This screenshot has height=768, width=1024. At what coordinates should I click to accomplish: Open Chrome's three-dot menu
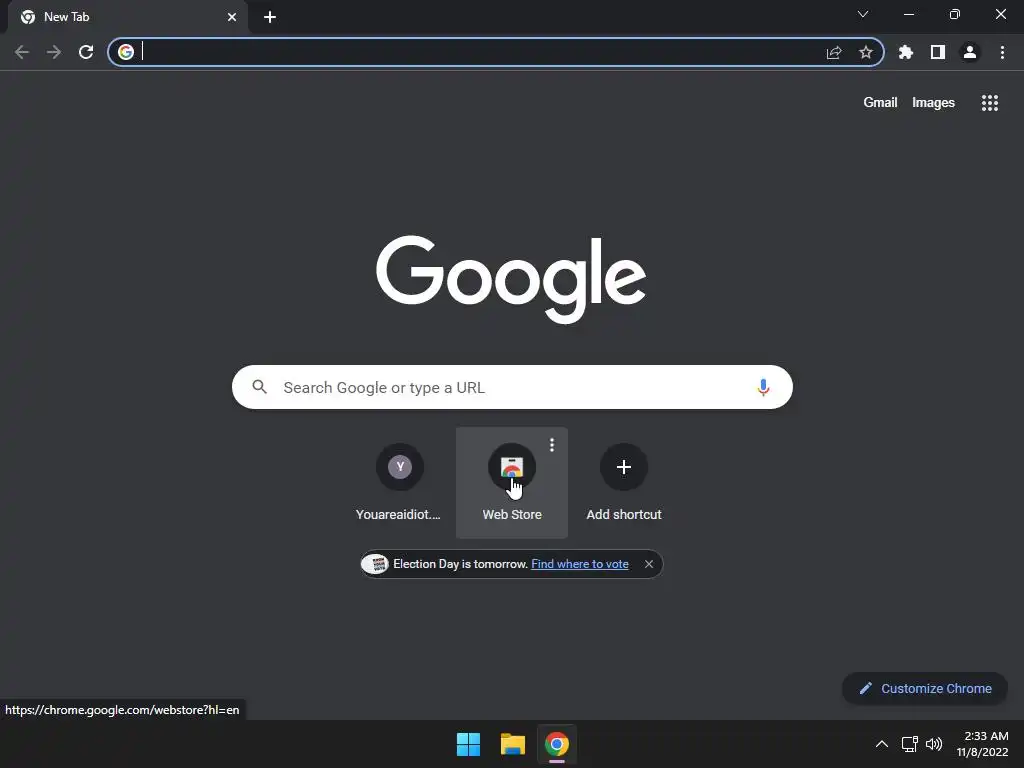coord(1002,52)
